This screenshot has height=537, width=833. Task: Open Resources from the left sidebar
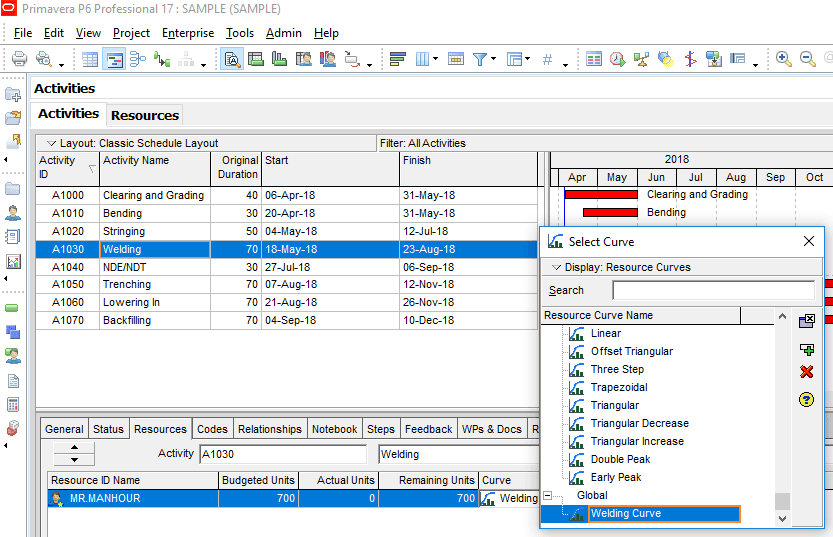(x=13, y=212)
